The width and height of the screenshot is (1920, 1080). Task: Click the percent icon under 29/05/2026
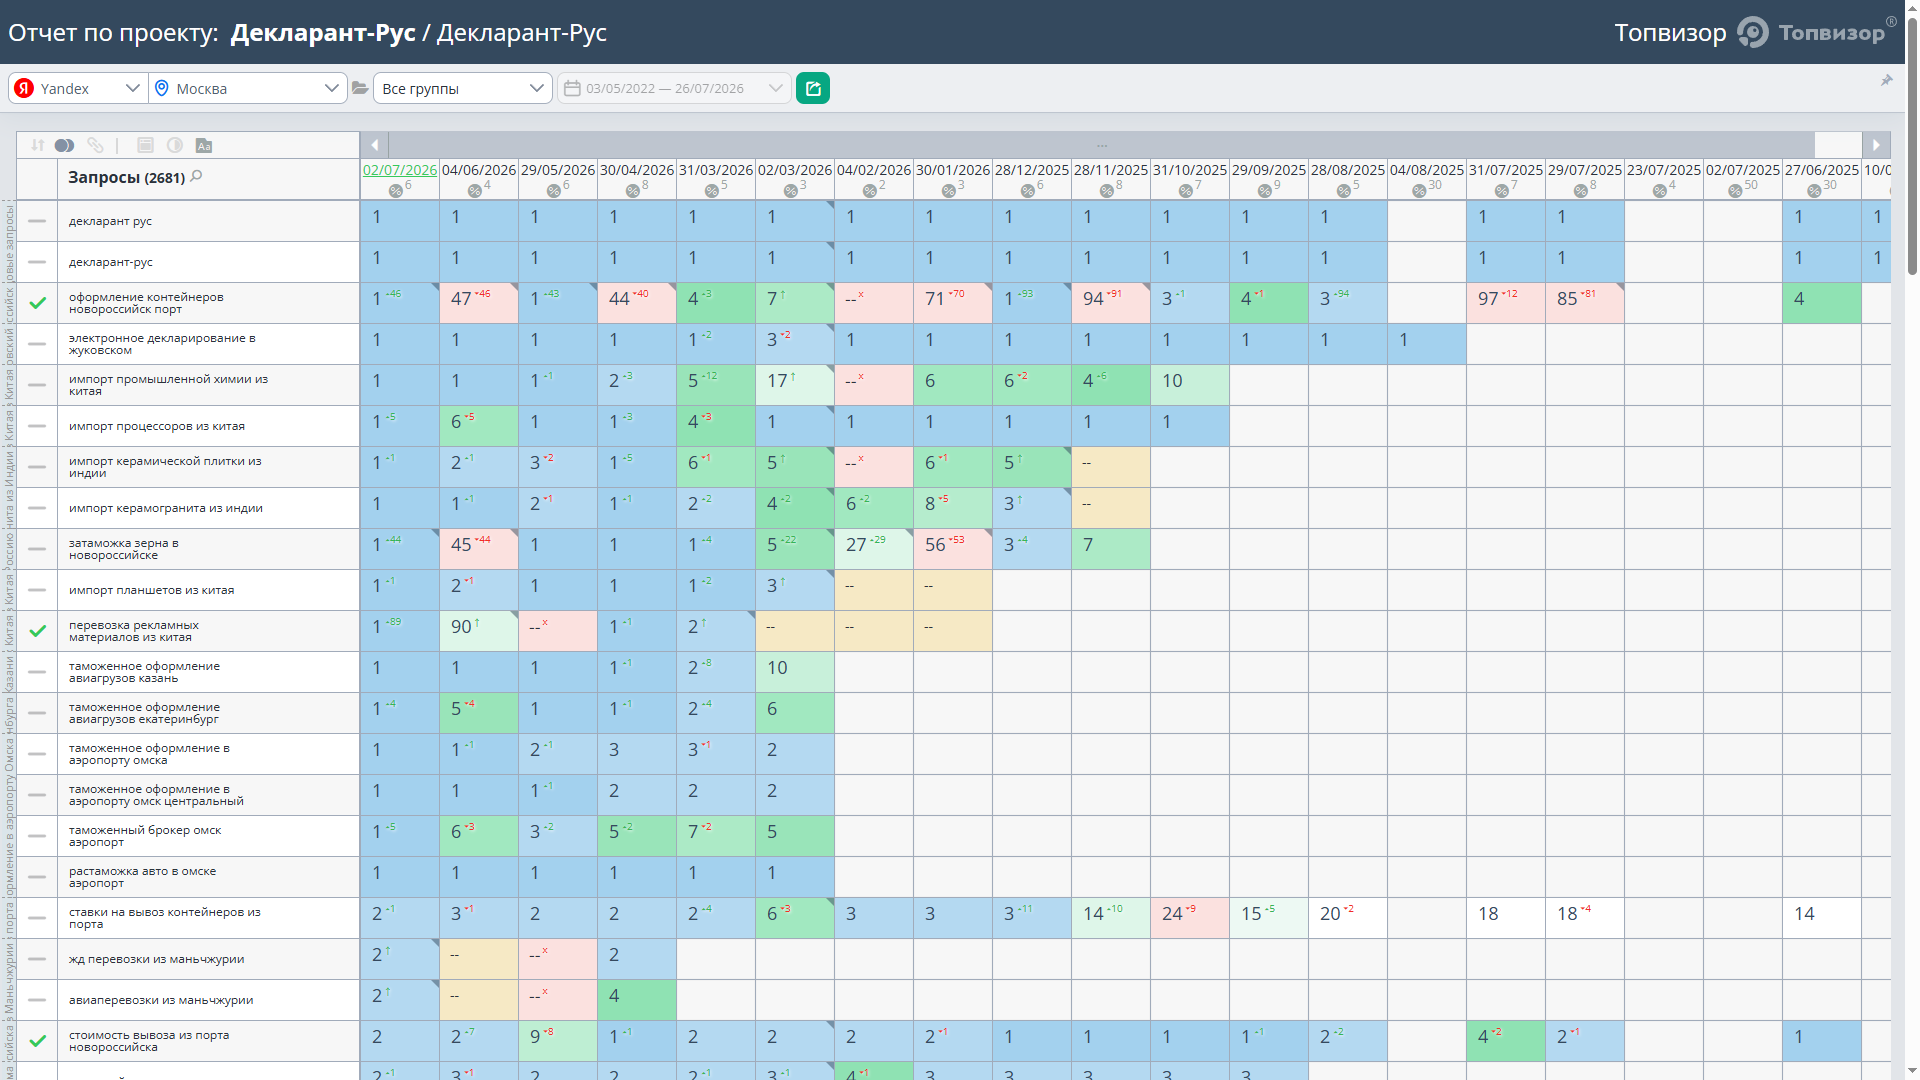[x=554, y=190]
